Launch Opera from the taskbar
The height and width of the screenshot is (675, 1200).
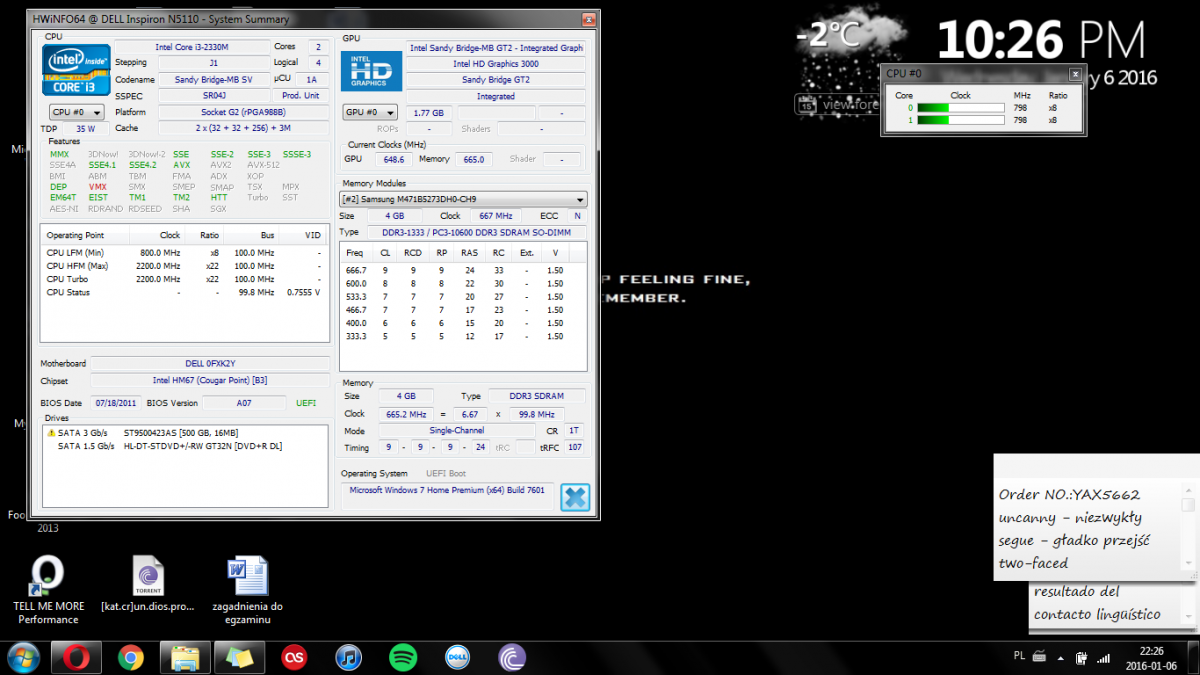tap(77, 657)
